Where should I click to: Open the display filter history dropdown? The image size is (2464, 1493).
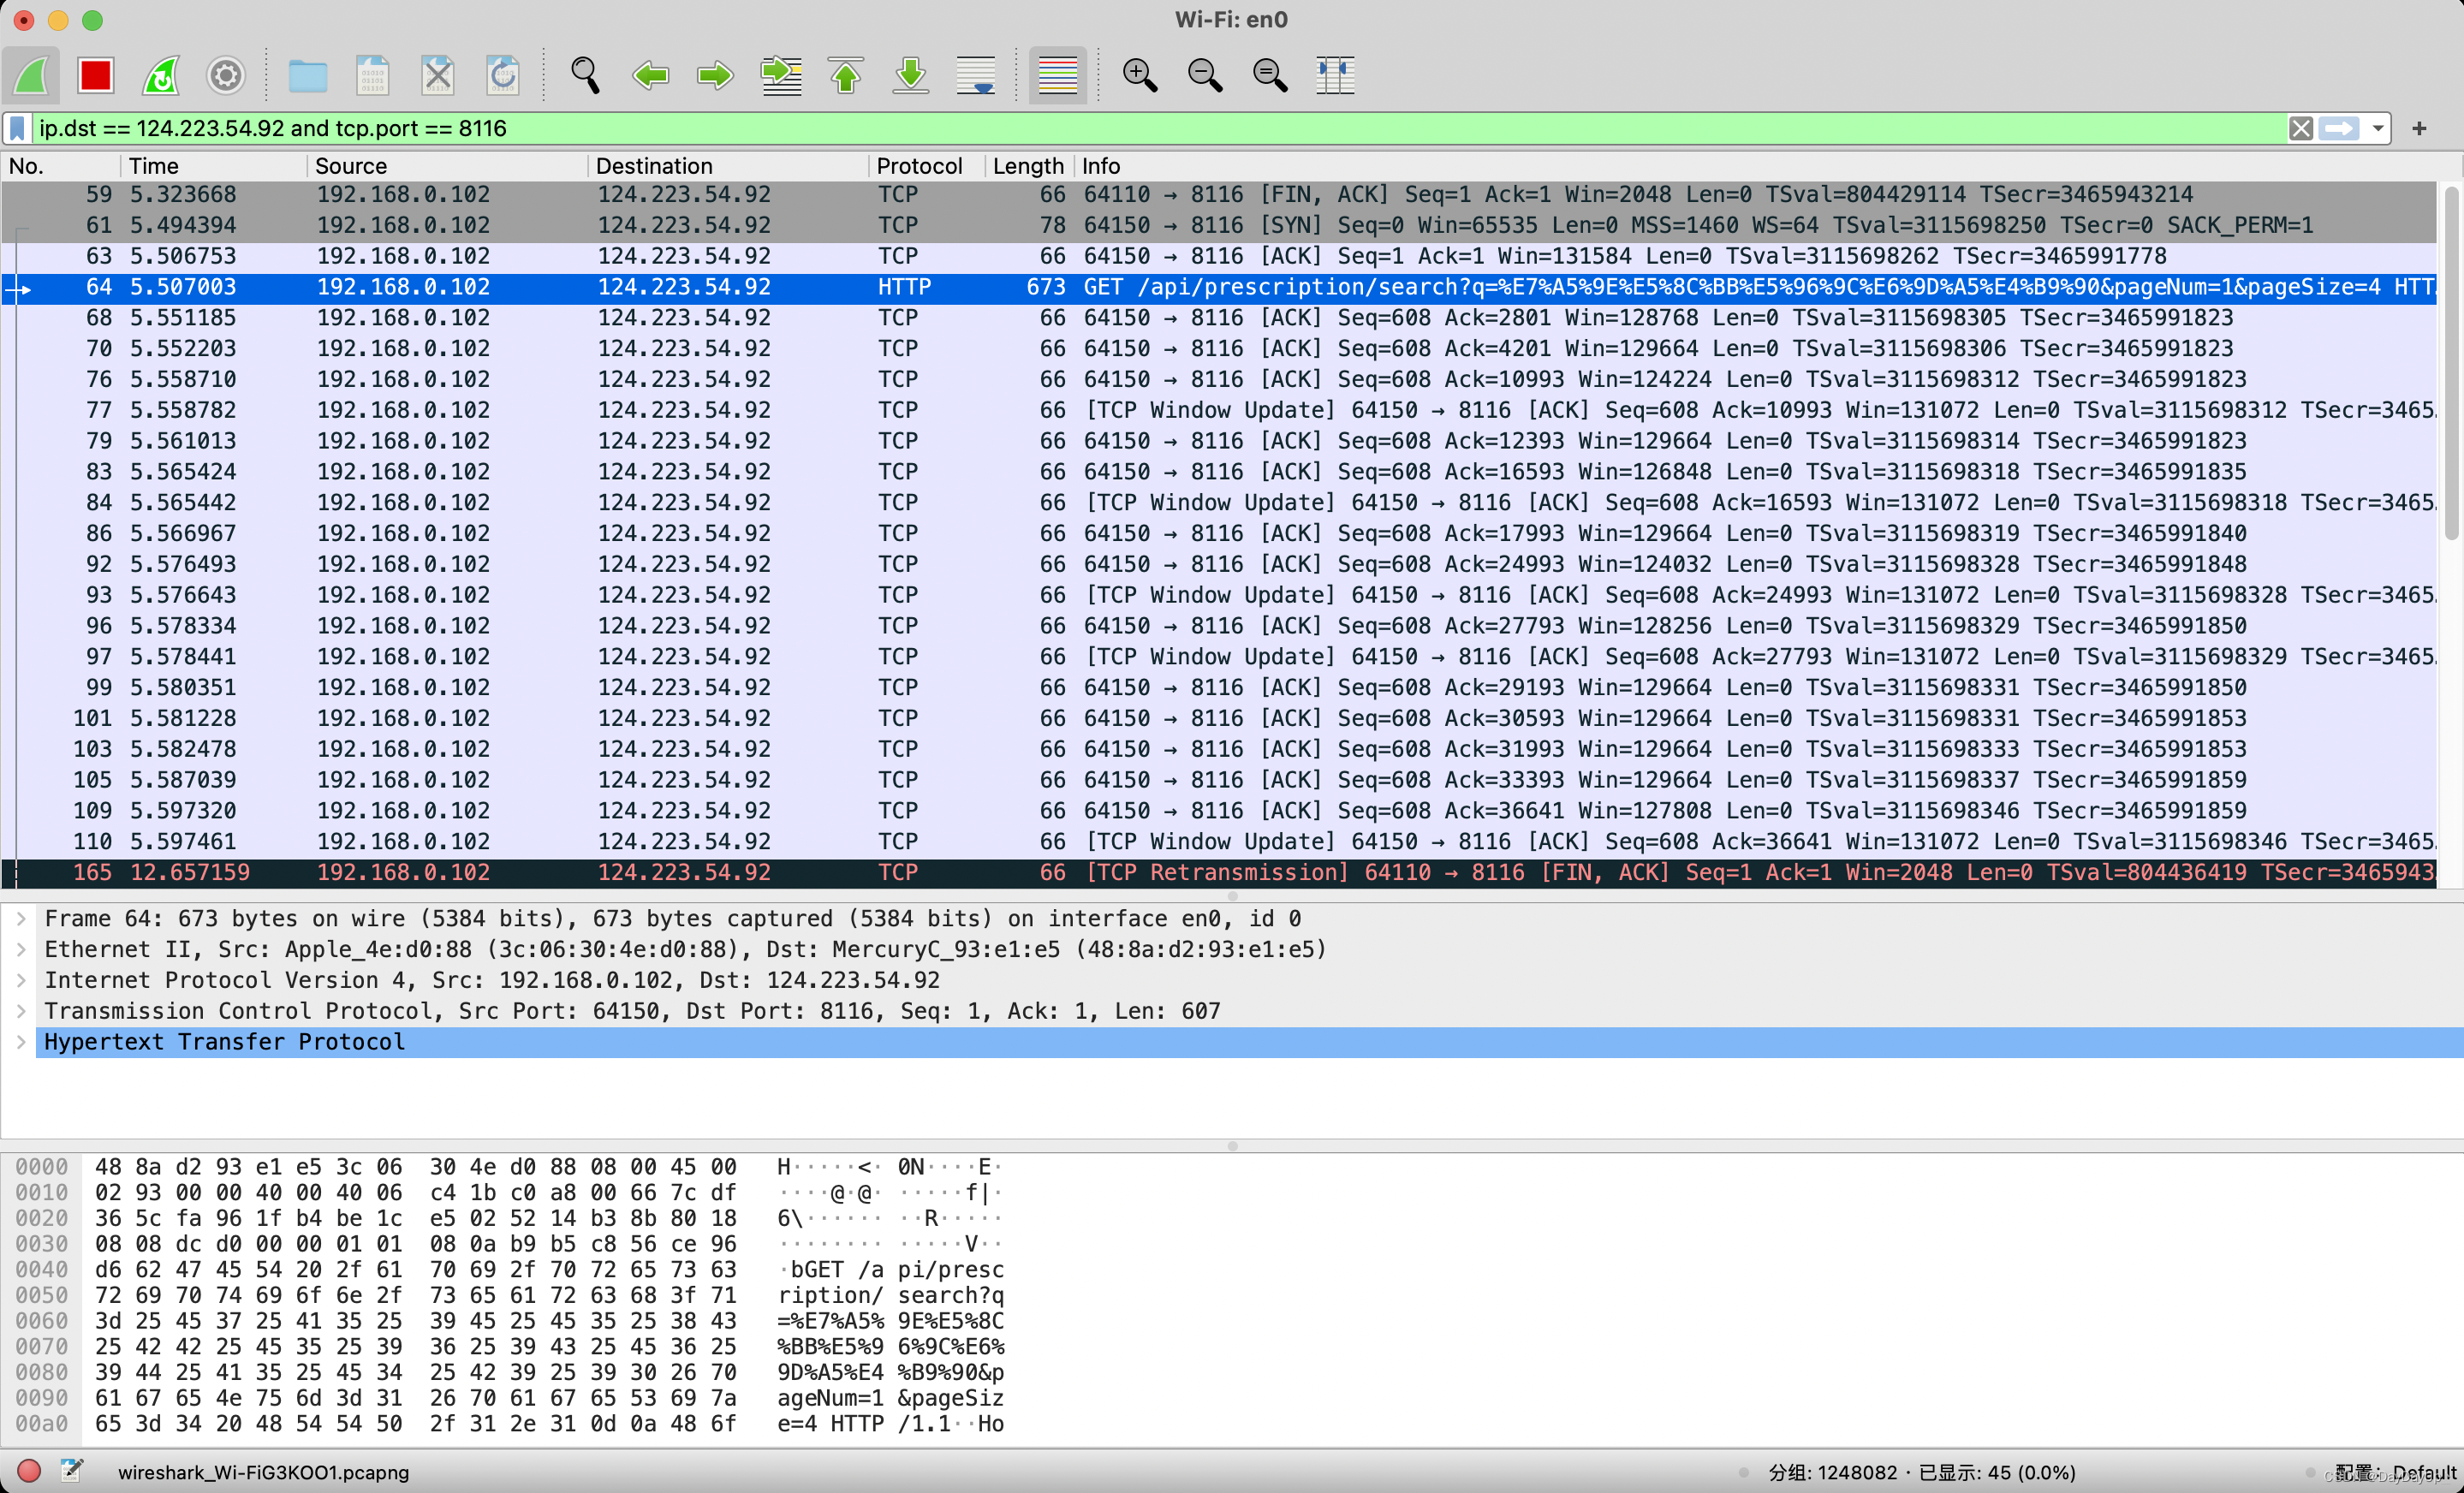[2377, 128]
